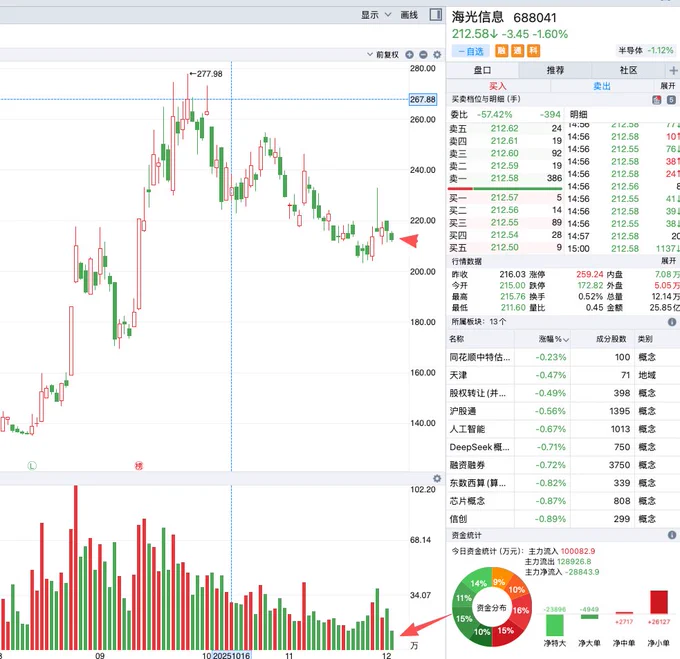The width and height of the screenshot is (680, 659).
Task: Select the 卖一 ask price 212.58
Action: click(x=504, y=178)
